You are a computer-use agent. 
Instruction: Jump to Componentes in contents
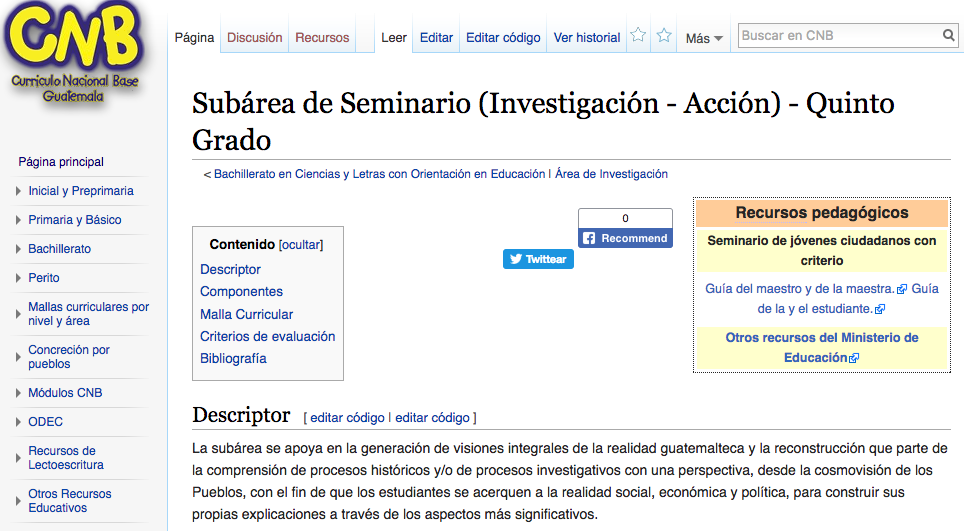(241, 291)
